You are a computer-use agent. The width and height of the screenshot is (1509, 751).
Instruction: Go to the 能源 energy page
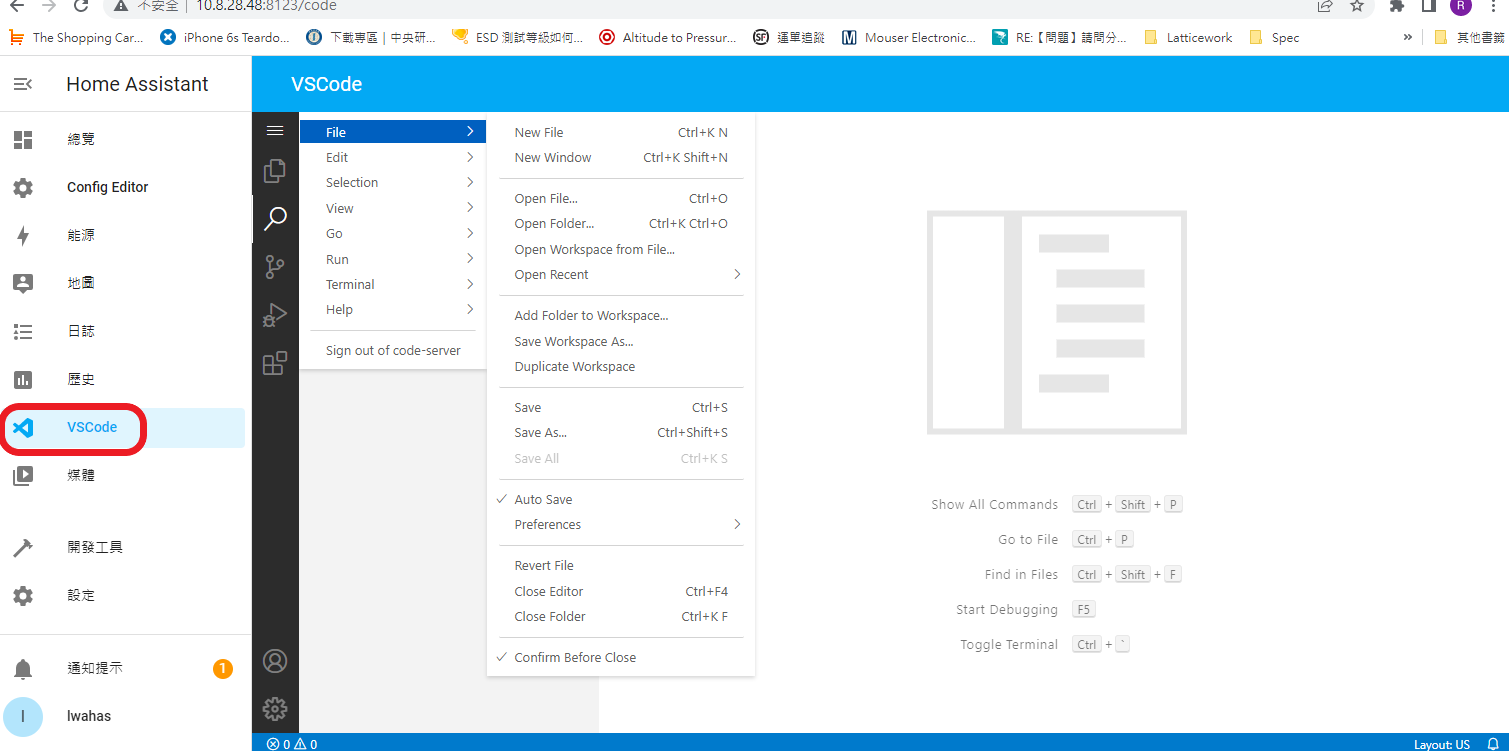(125, 235)
